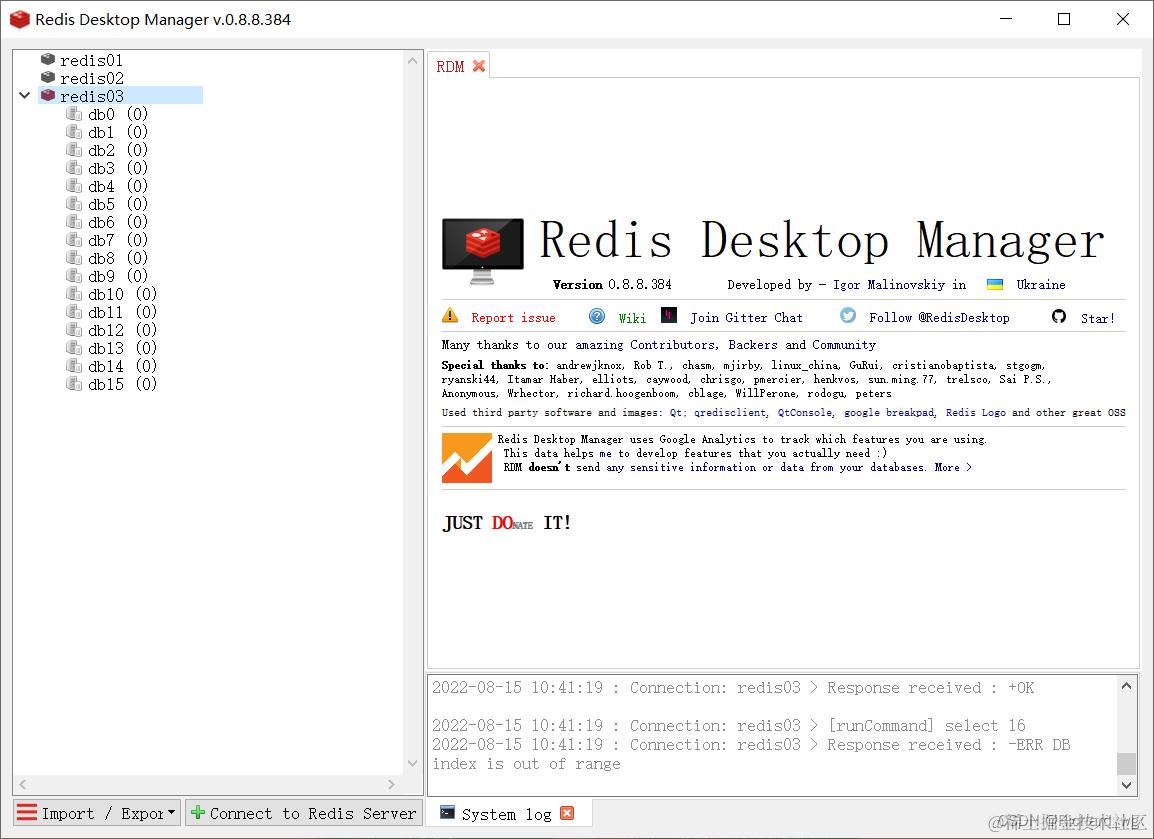1154x839 pixels.
Task: Click the blue Wiki help icon
Action: [597, 316]
